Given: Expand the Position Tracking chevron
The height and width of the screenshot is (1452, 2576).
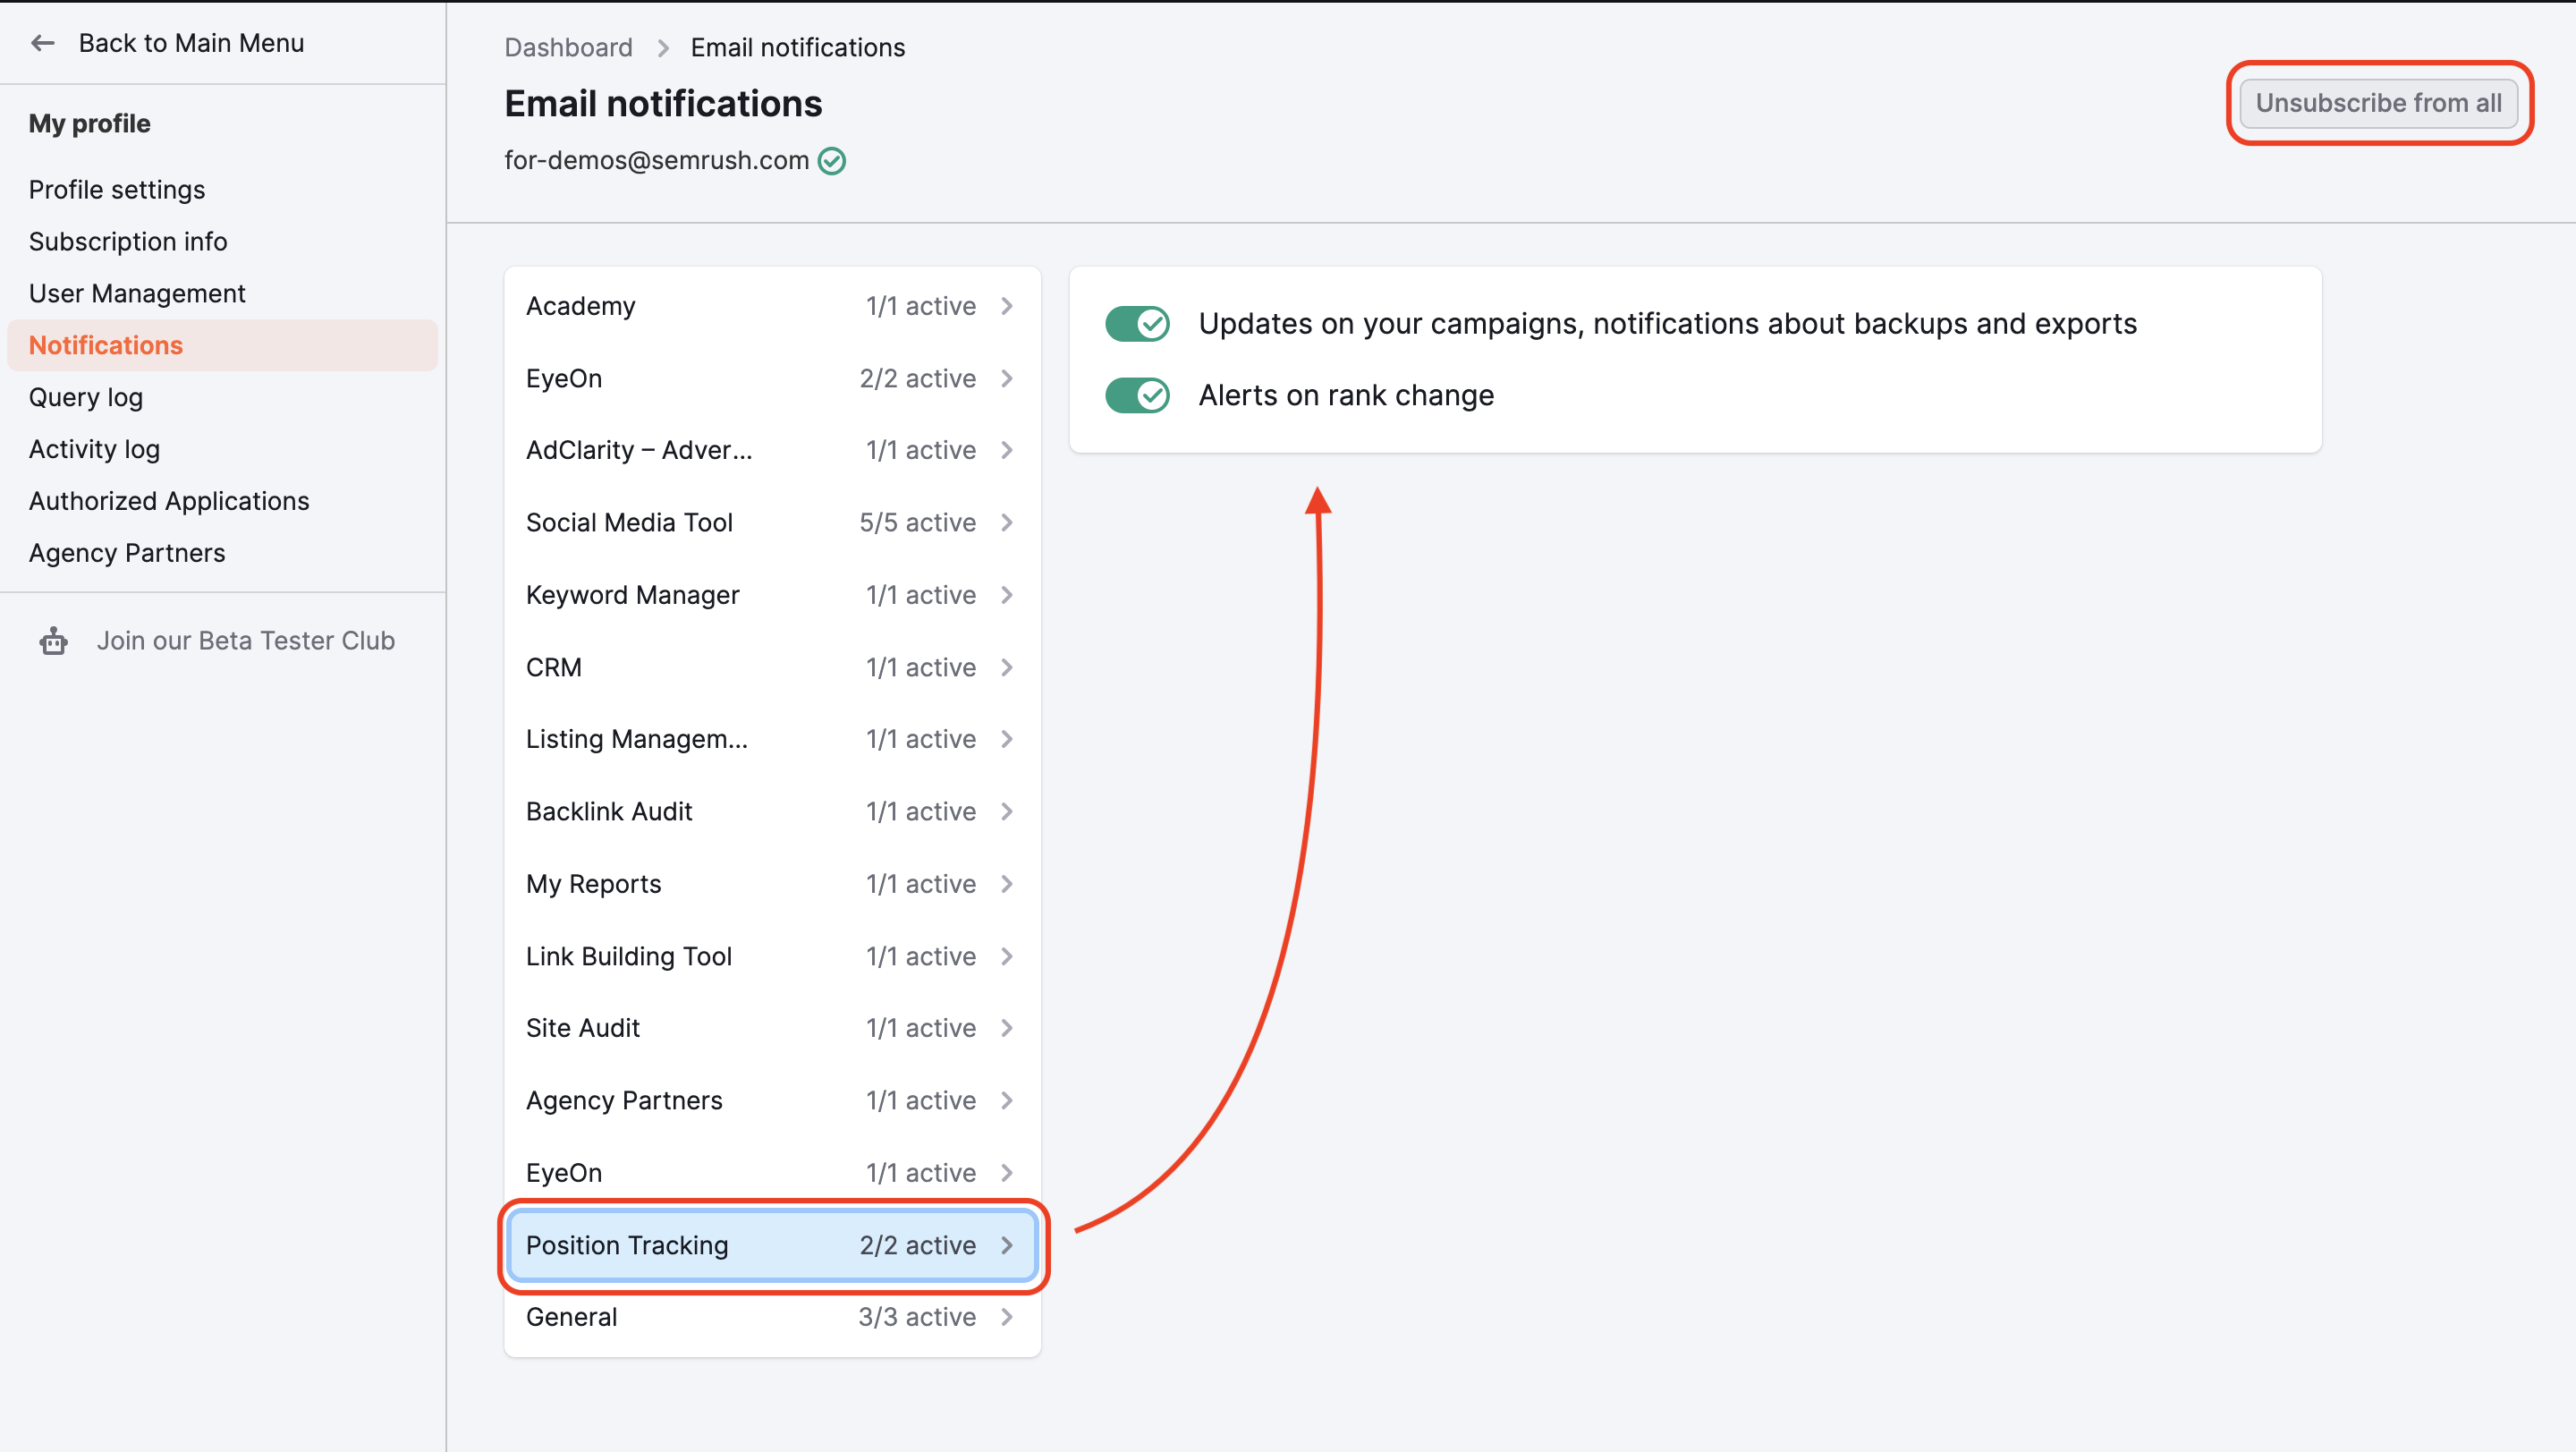Looking at the screenshot, I should tap(1007, 1246).
